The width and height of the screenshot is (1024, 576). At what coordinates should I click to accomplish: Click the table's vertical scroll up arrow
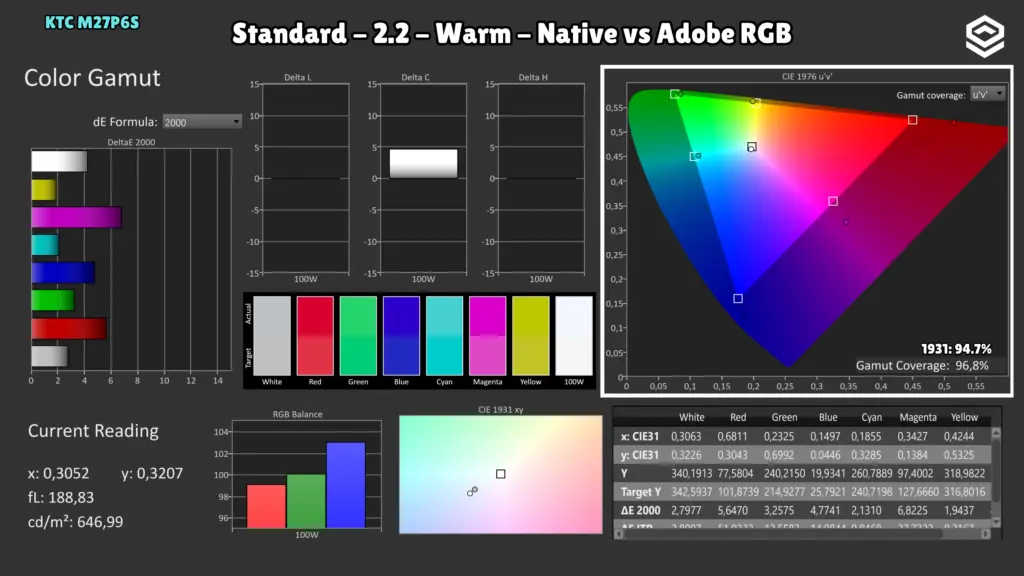[x=996, y=433]
